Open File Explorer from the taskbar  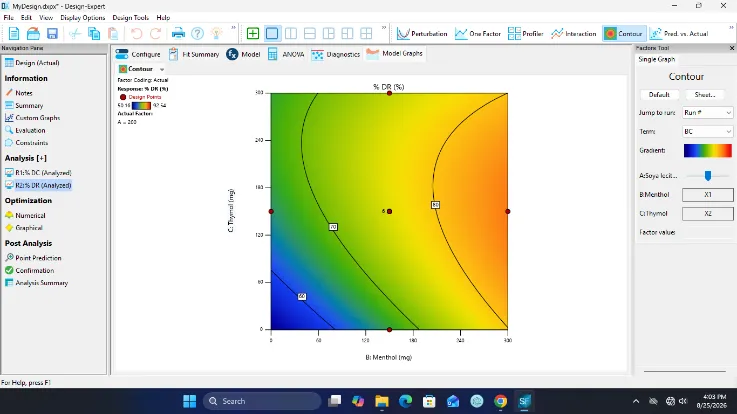382,401
